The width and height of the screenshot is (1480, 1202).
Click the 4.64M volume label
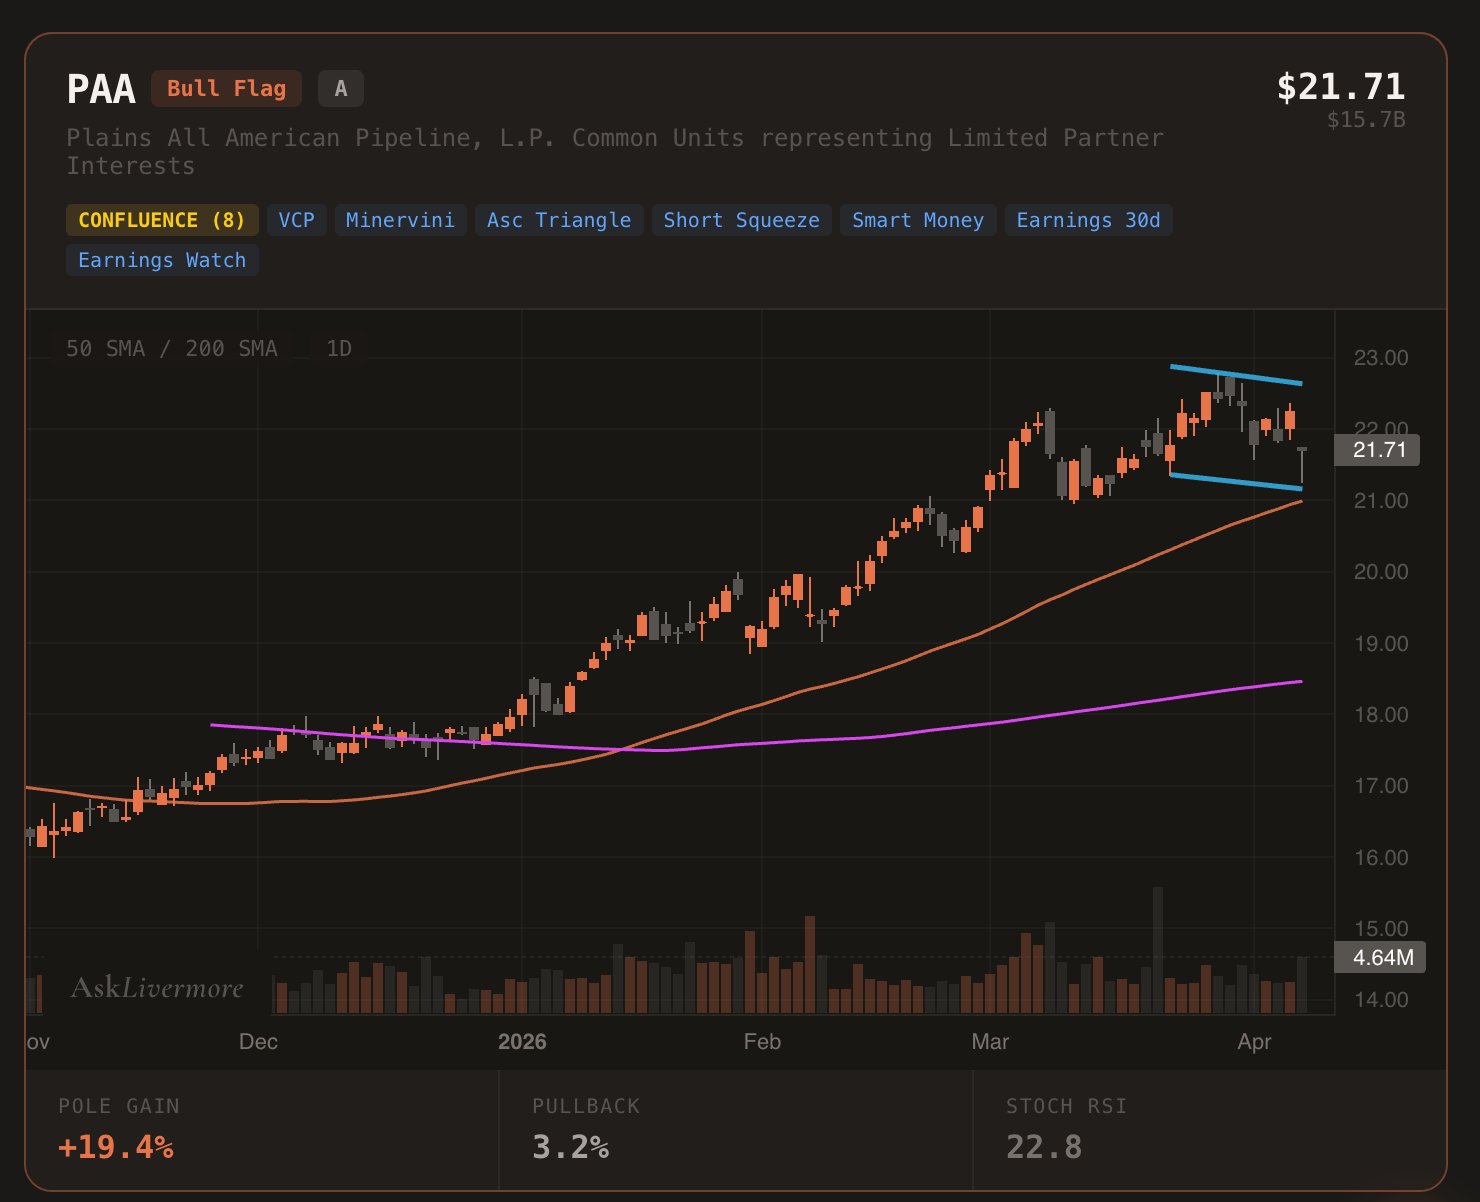point(1382,957)
